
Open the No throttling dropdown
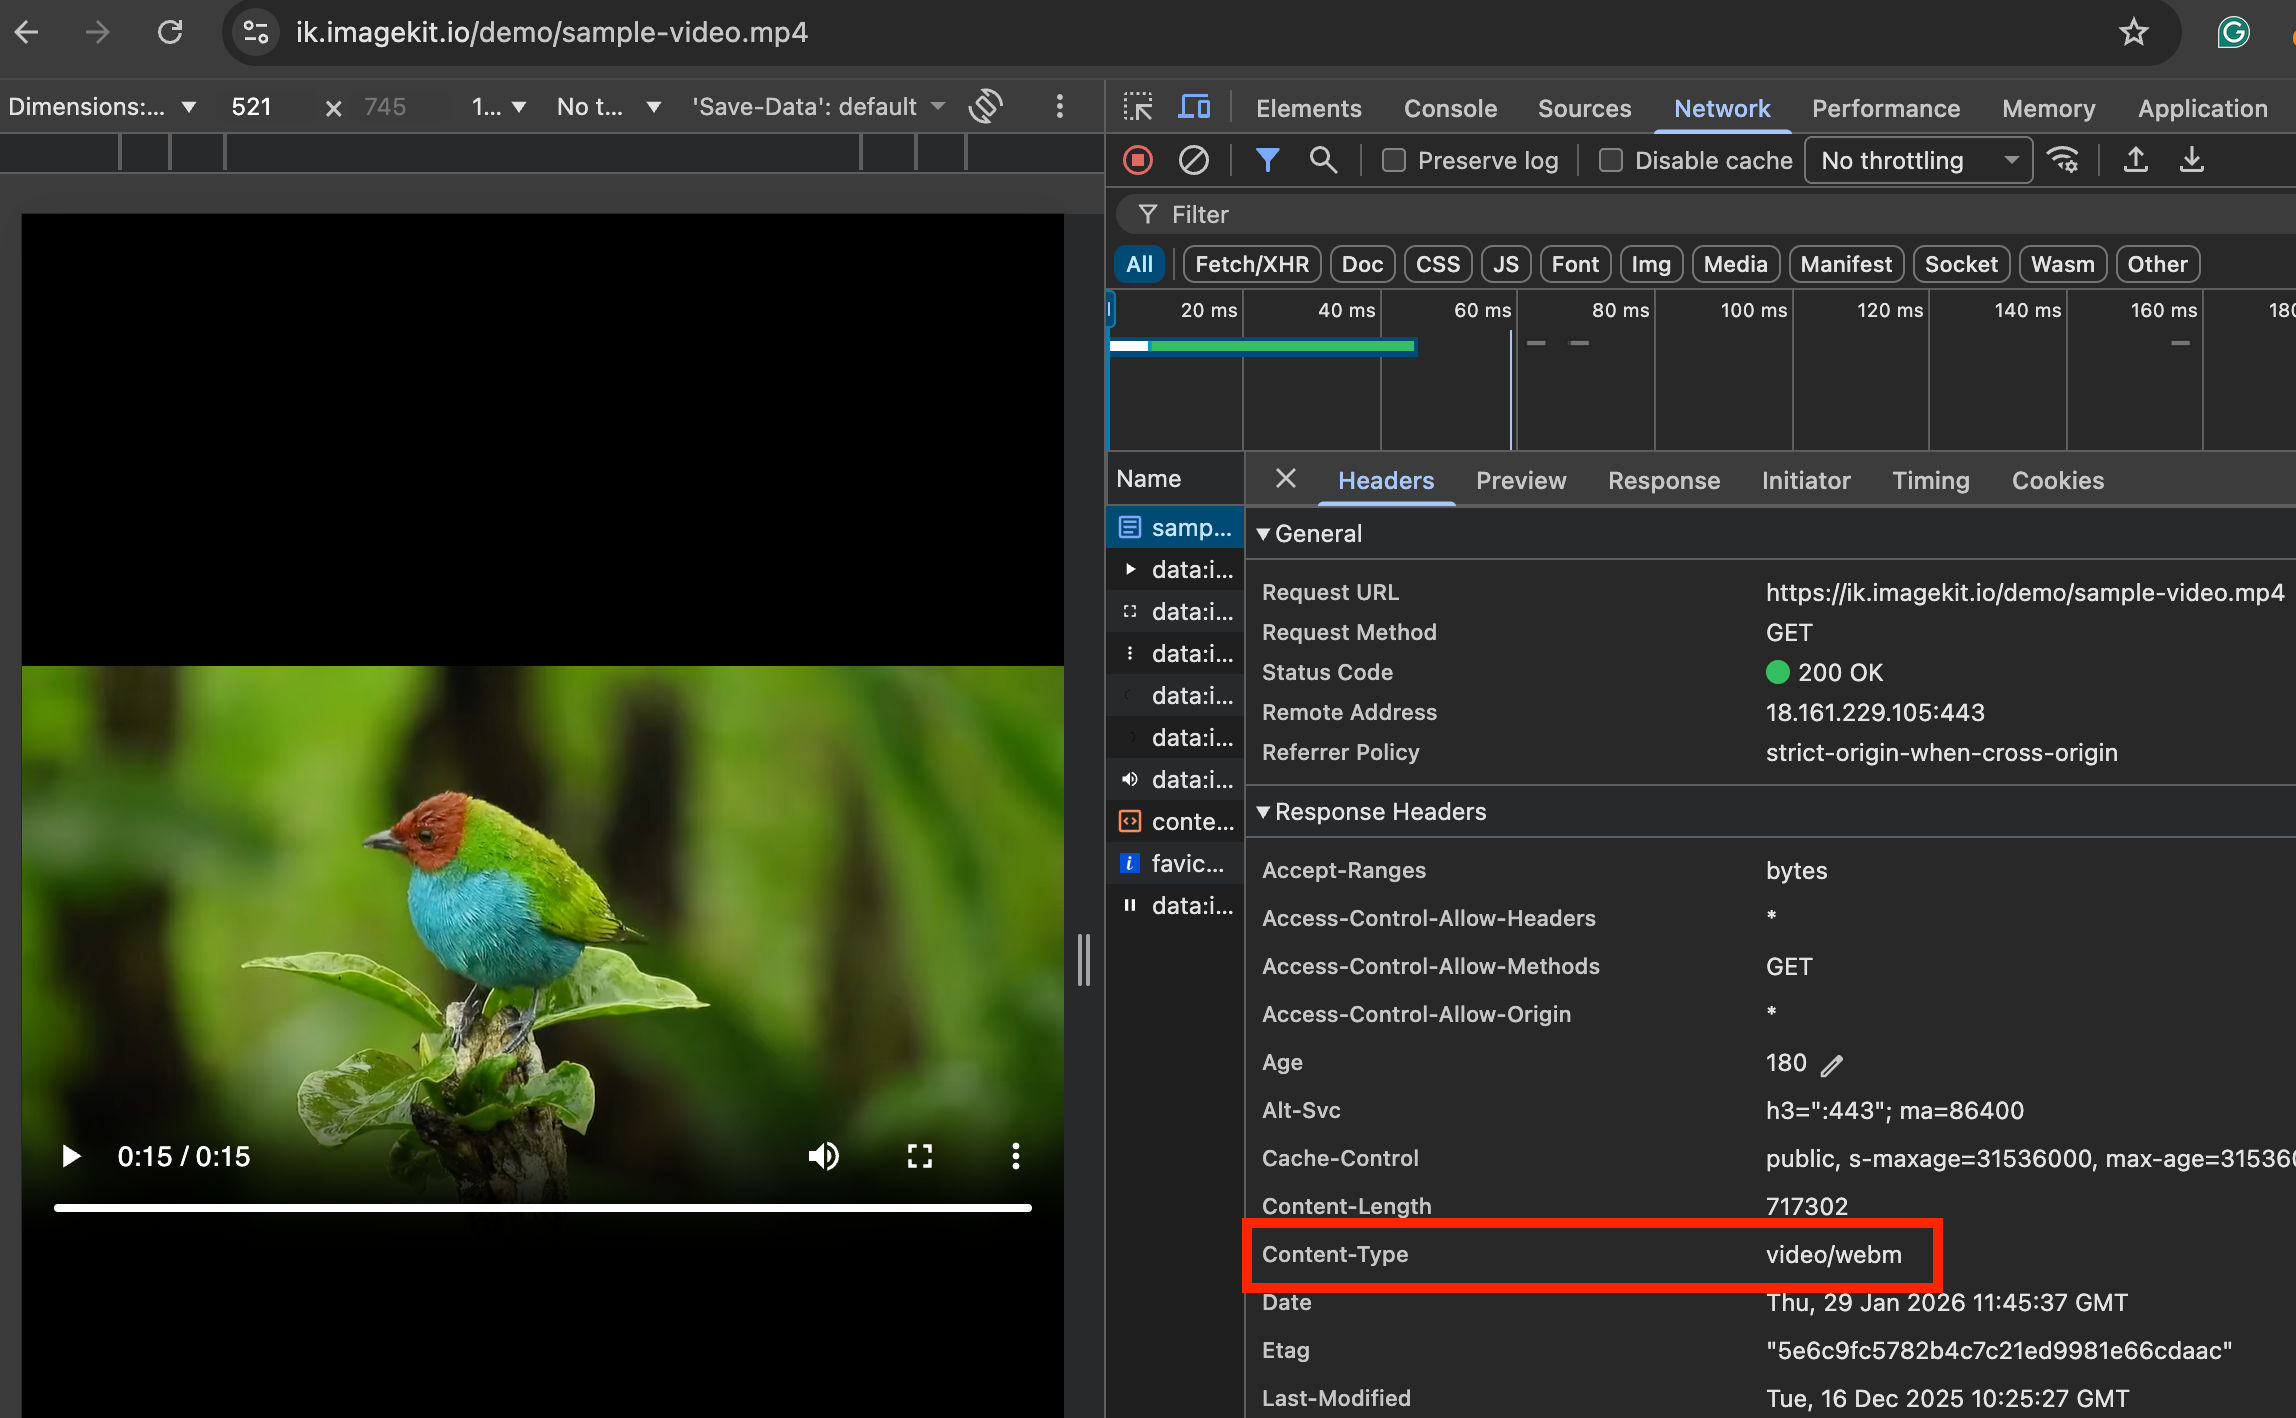point(1916,159)
